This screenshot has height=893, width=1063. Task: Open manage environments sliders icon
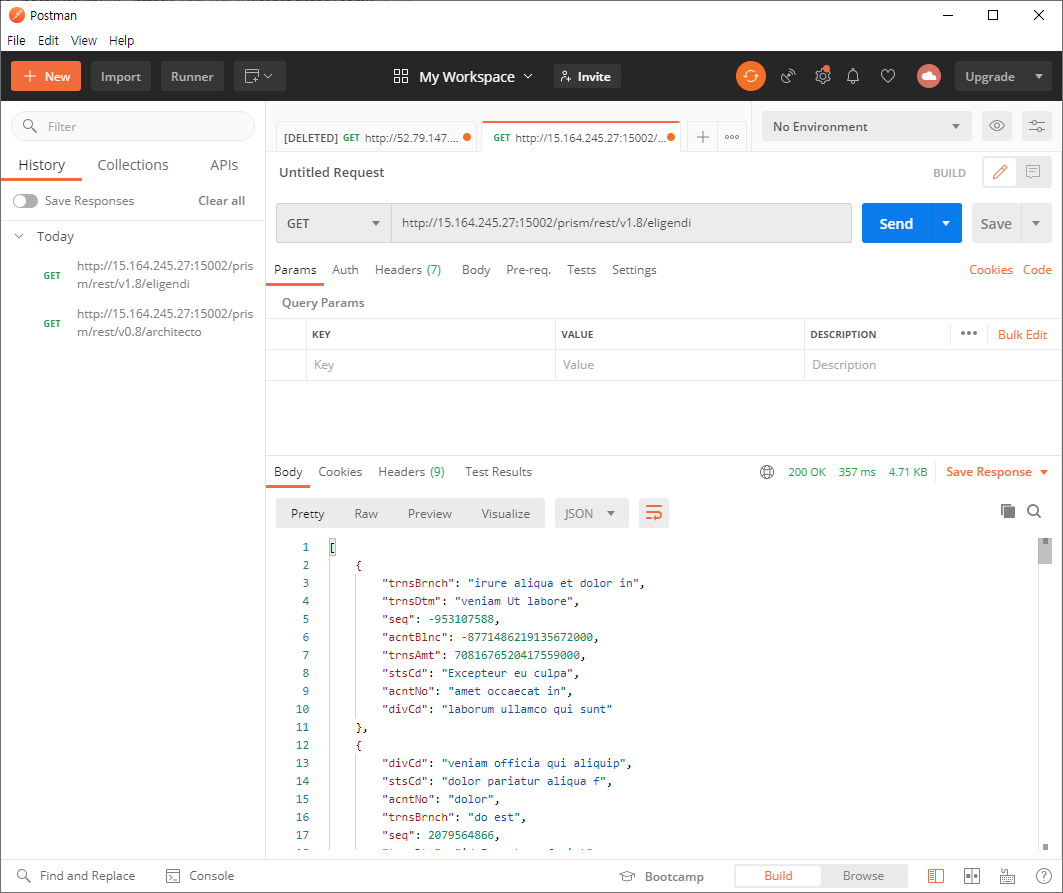coord(1037,126)
